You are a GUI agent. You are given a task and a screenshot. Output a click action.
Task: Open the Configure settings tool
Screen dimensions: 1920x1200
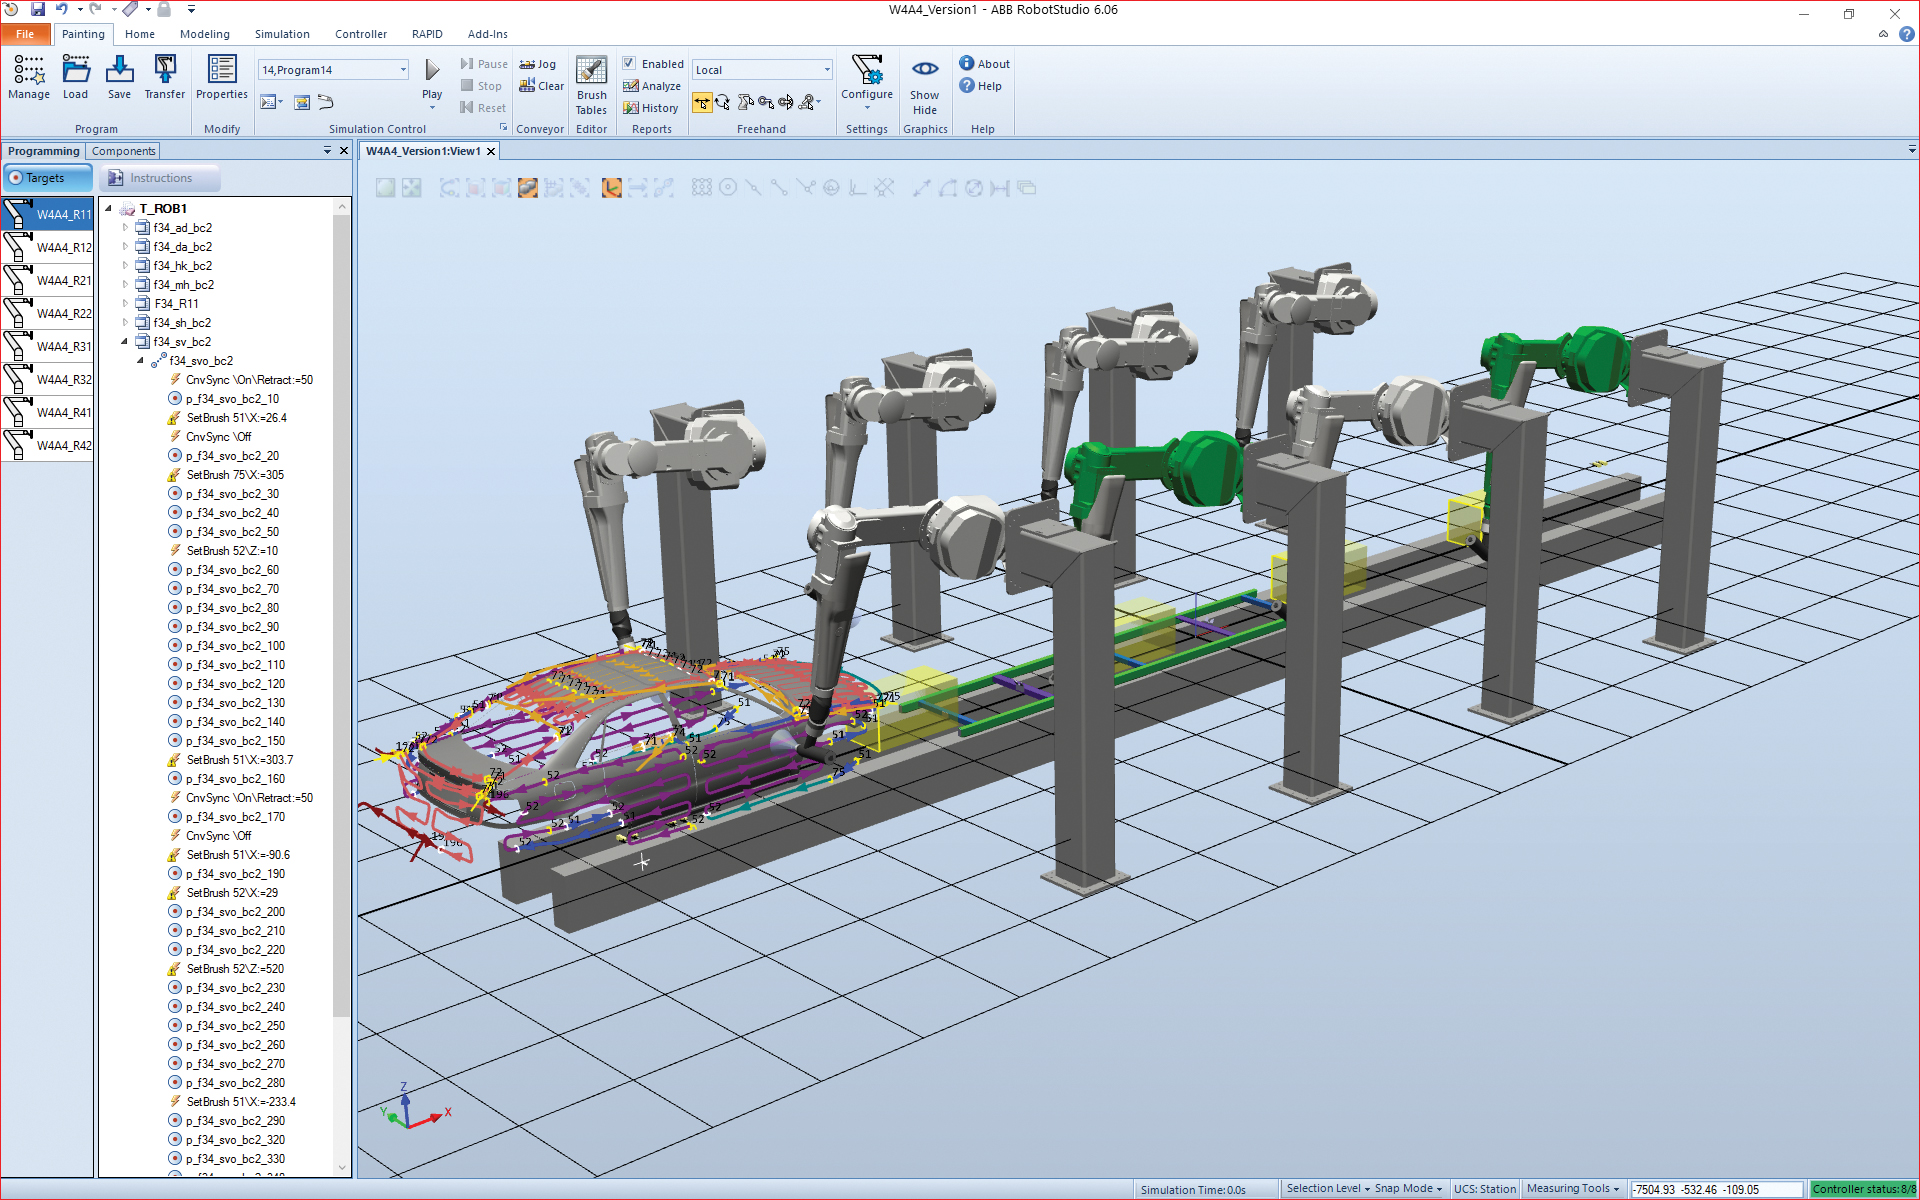(x=867, y=79)
